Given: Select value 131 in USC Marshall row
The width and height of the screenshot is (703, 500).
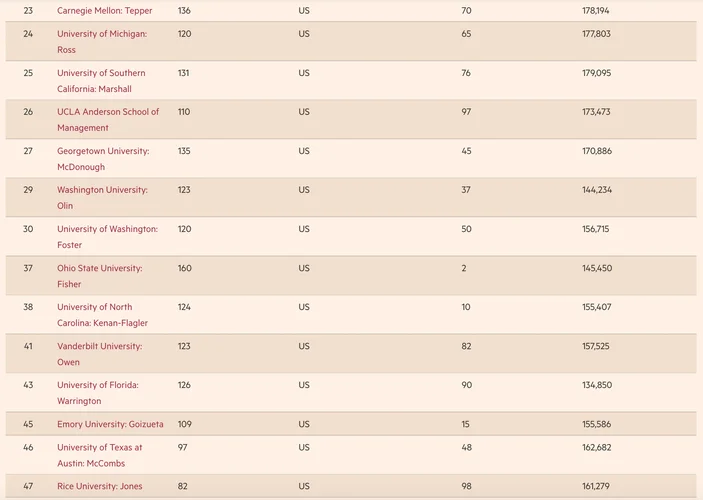Looking at the screenshot, I should (183, 73).
